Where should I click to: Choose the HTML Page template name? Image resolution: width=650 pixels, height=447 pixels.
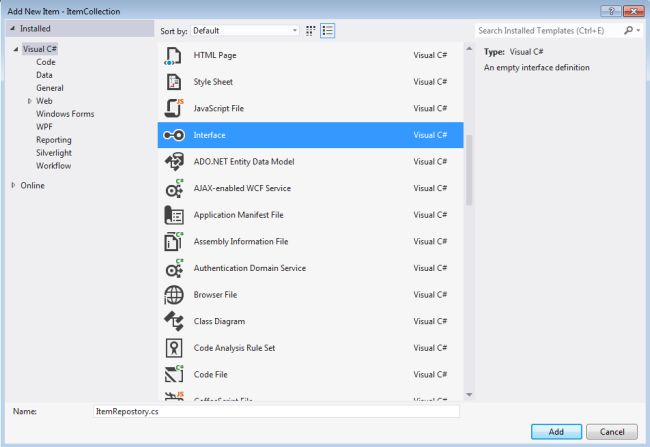click(x=215, y=56)
